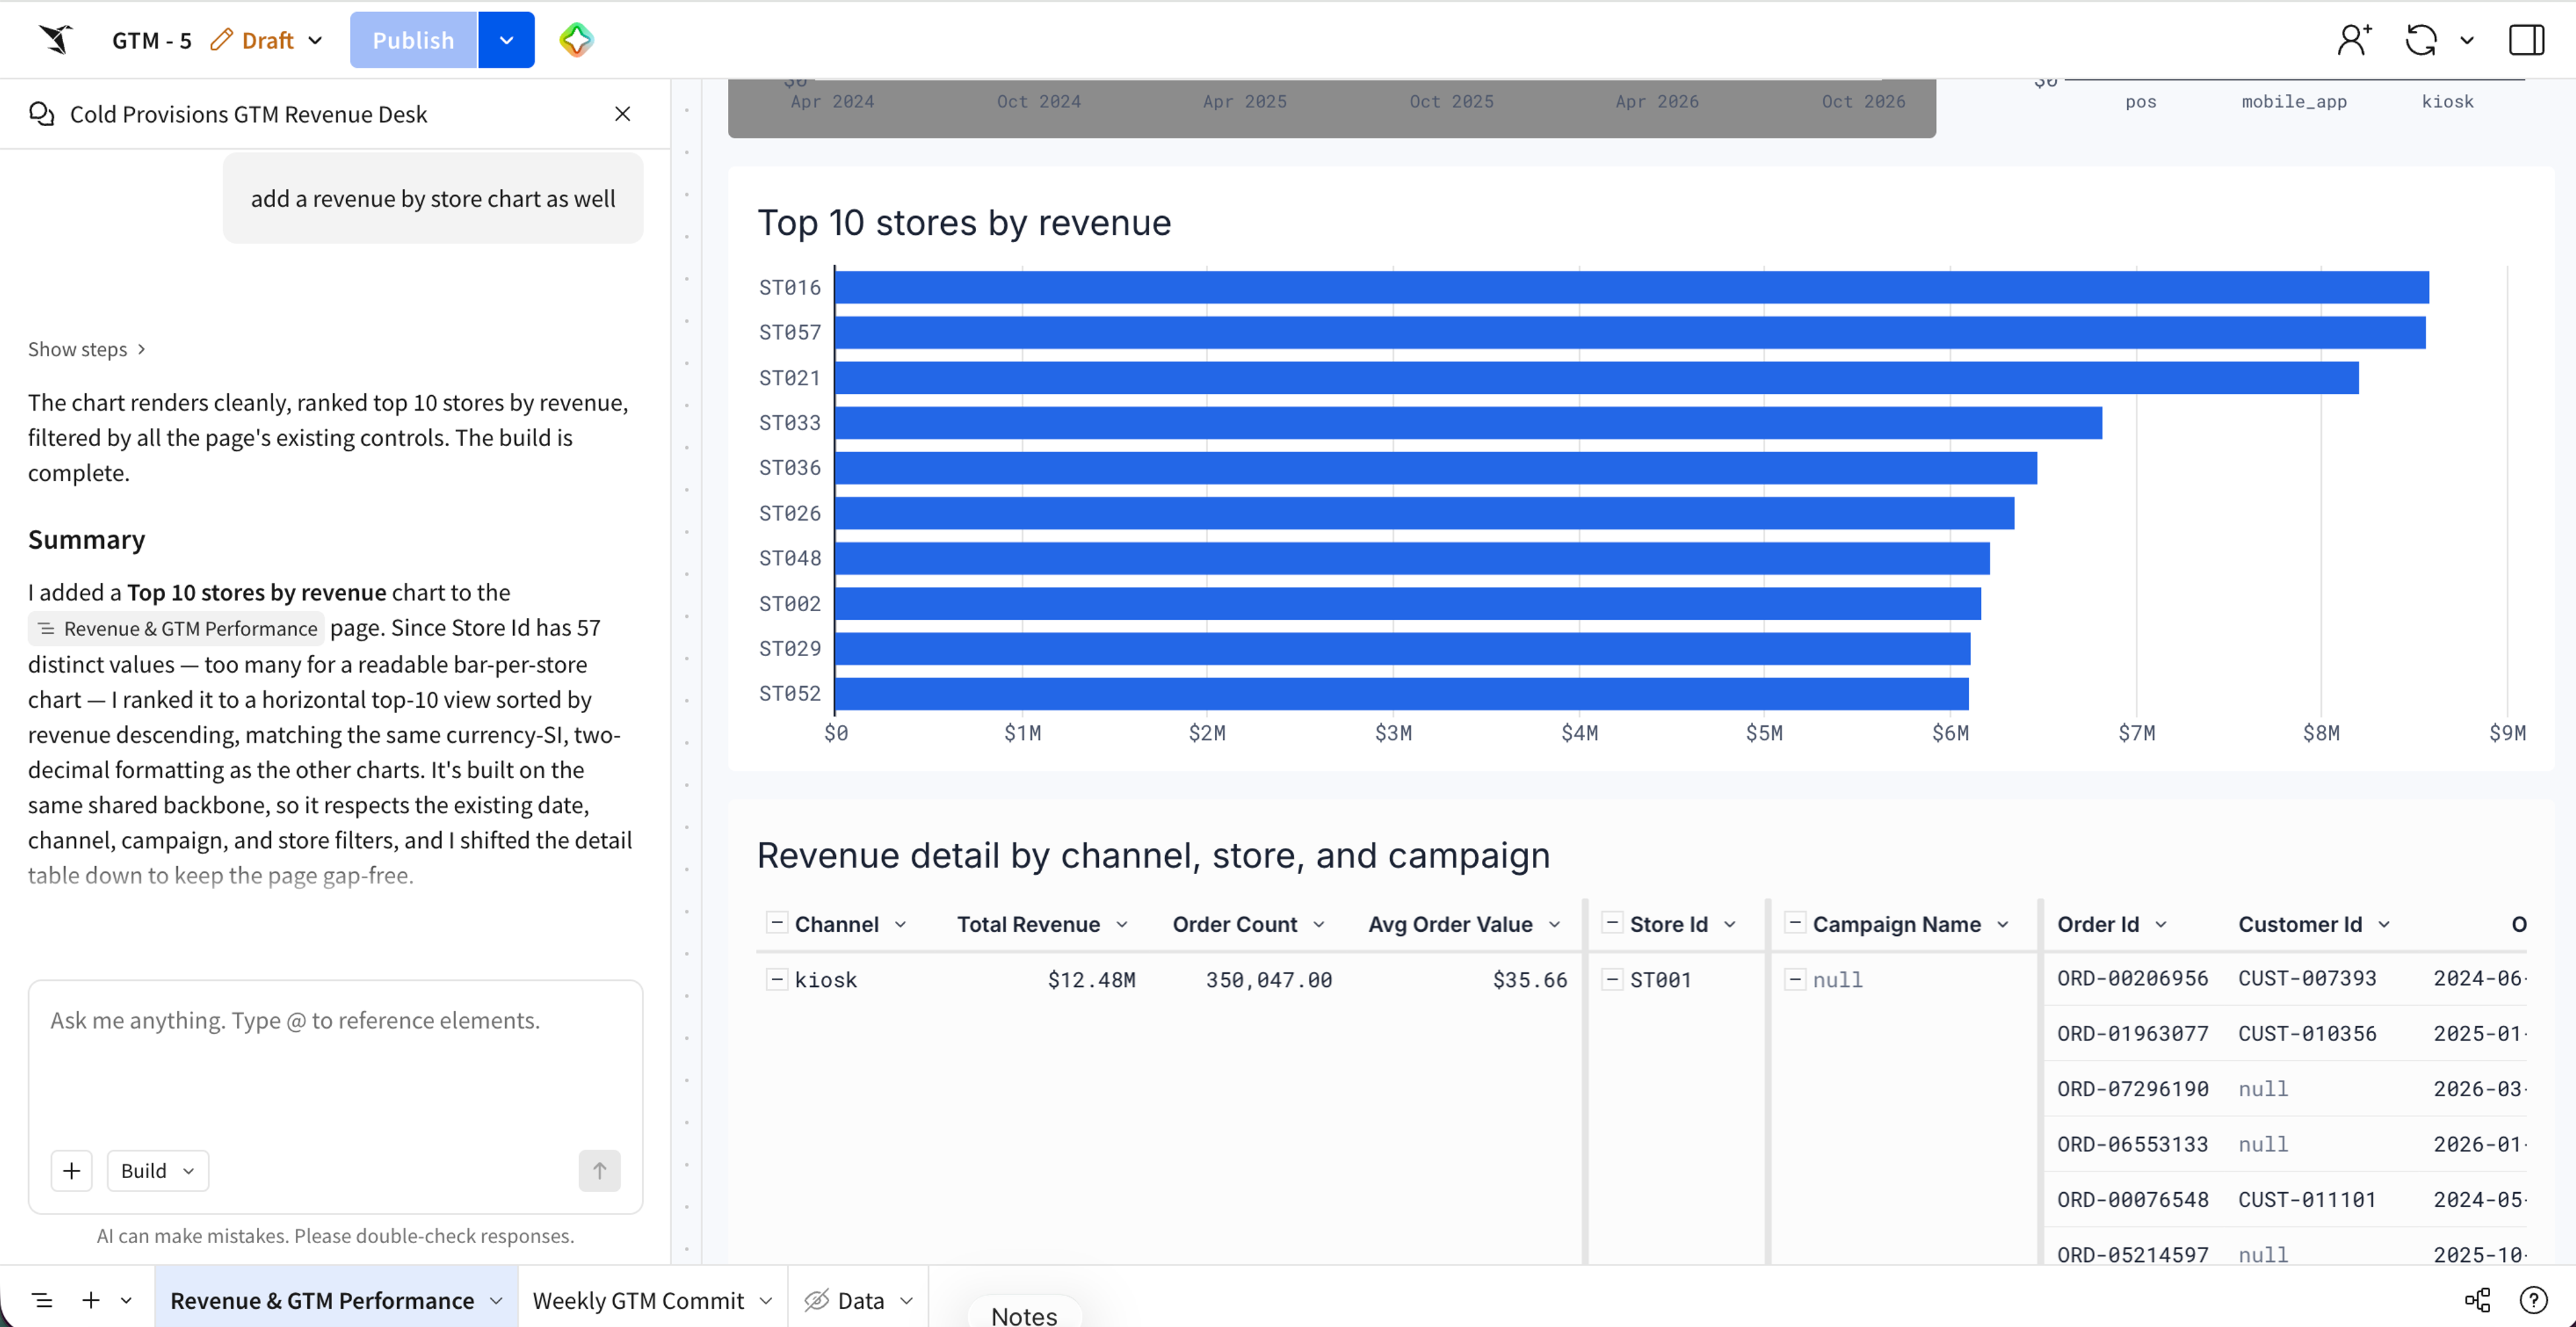Click the Customer Id column header

(x=2300, y=924)
